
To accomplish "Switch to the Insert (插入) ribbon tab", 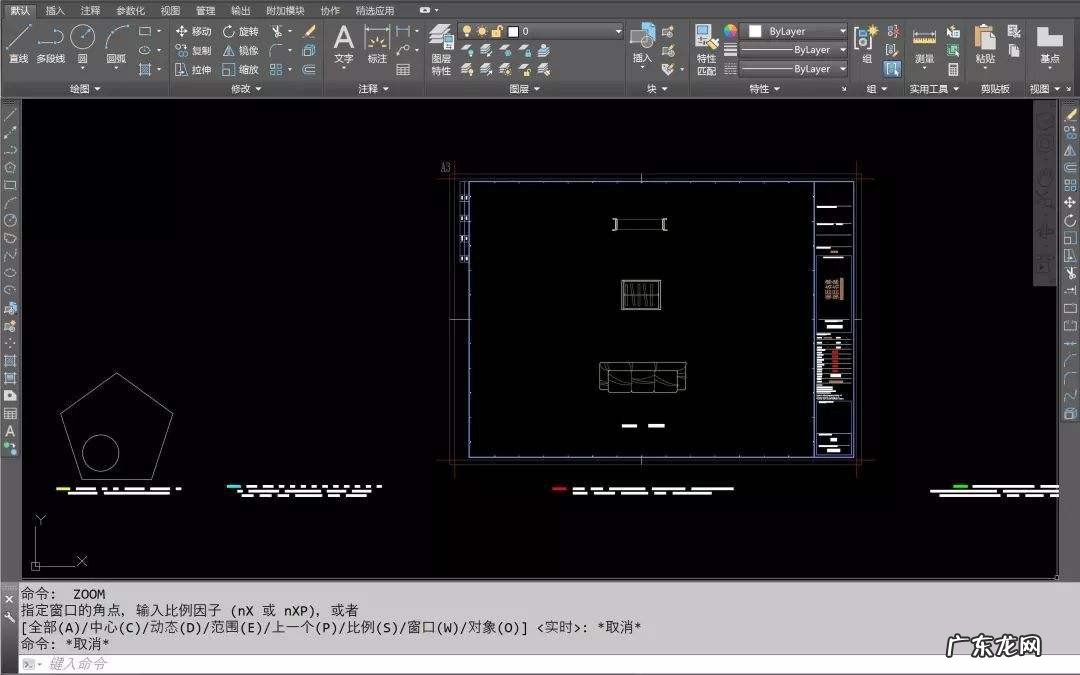I will (55, 10).
